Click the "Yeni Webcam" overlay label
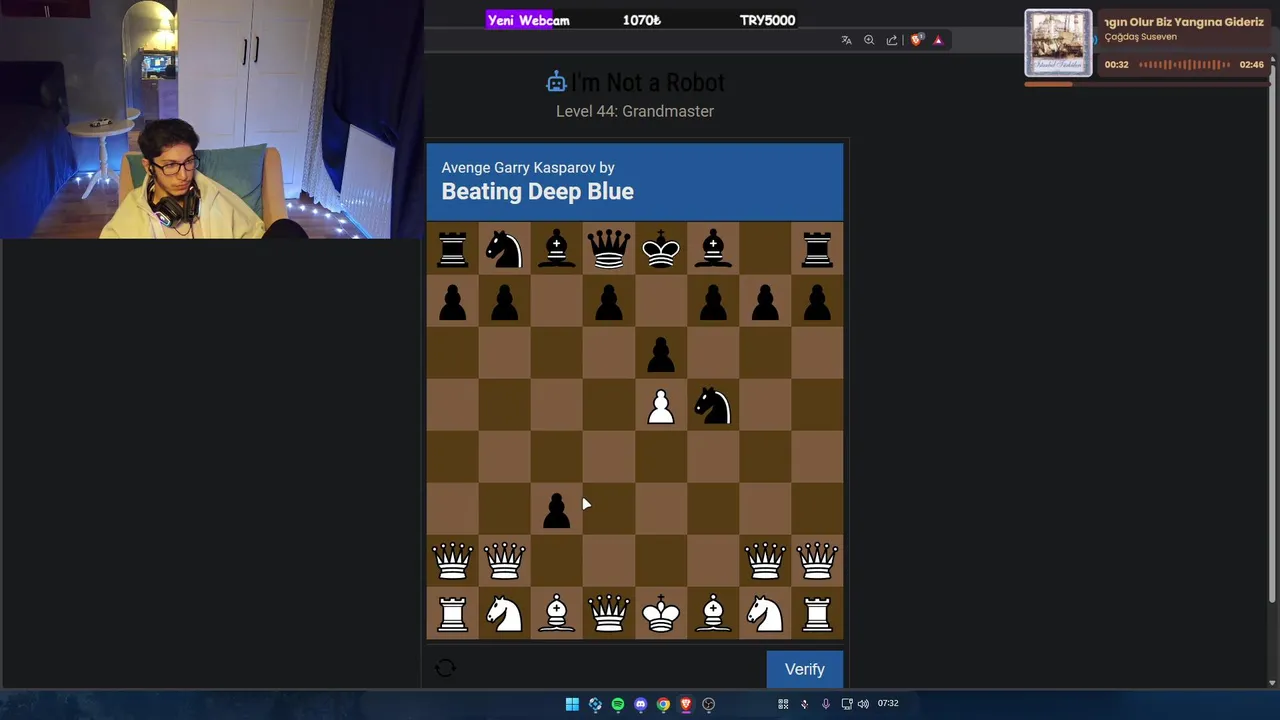 coord(528,20)
